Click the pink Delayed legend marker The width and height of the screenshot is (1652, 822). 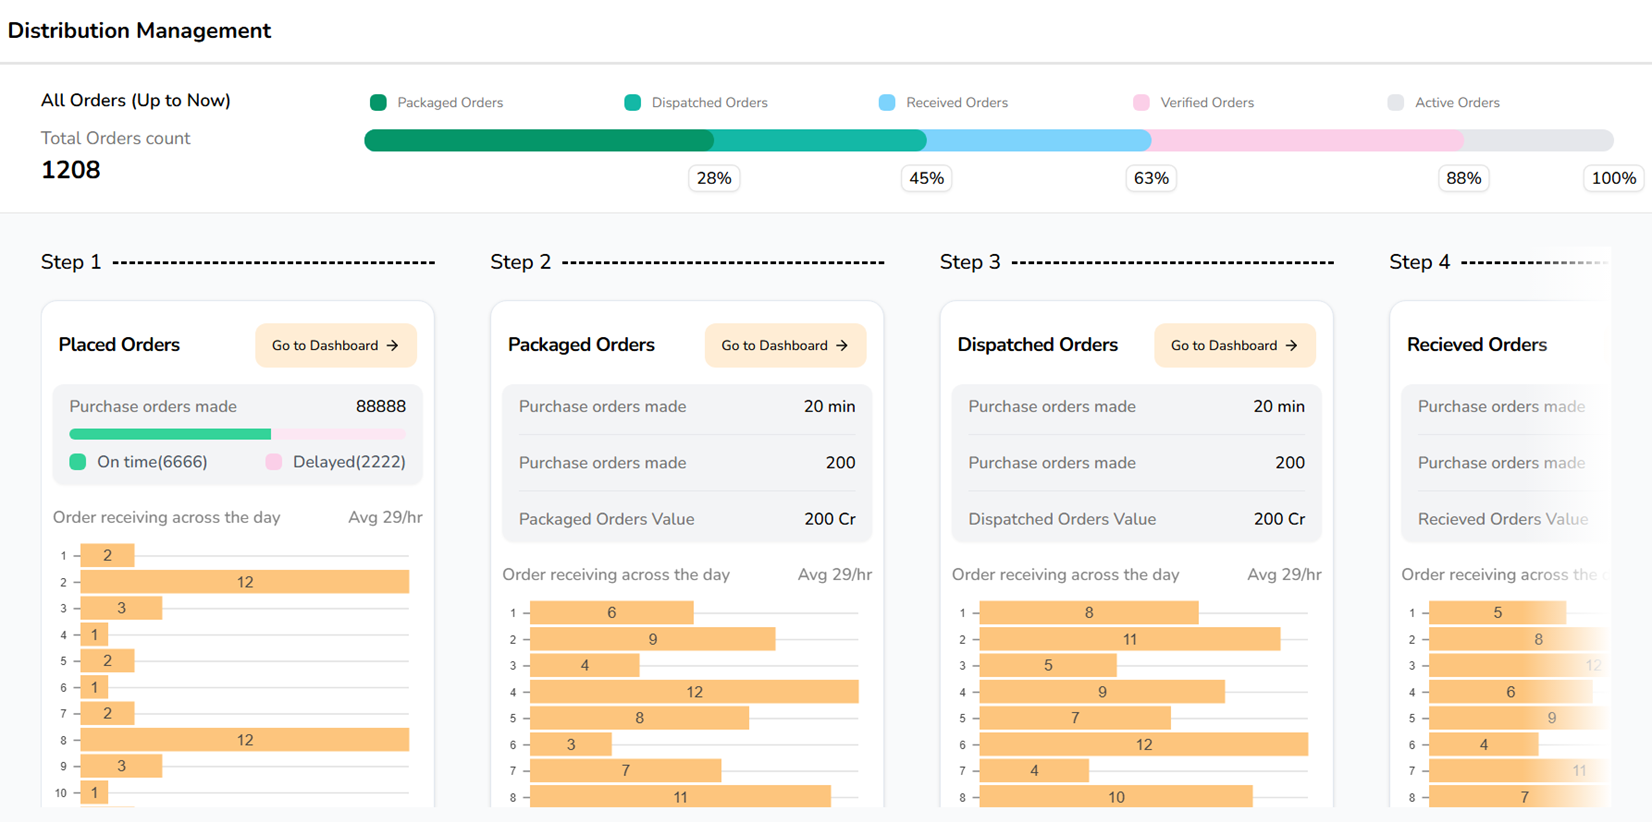coord(274,462)
